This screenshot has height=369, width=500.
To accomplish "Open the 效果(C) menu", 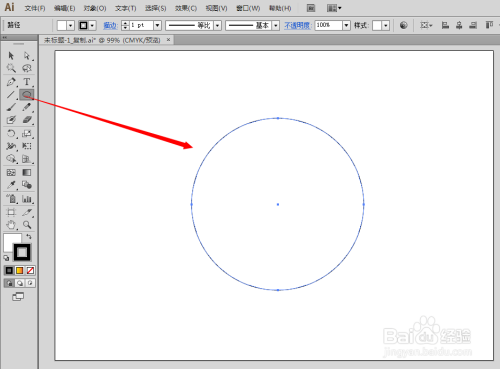I will click(186, 8).
